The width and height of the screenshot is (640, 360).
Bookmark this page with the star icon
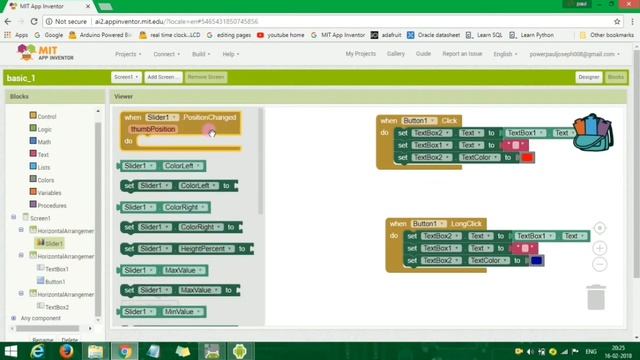[x=617, y=21]
